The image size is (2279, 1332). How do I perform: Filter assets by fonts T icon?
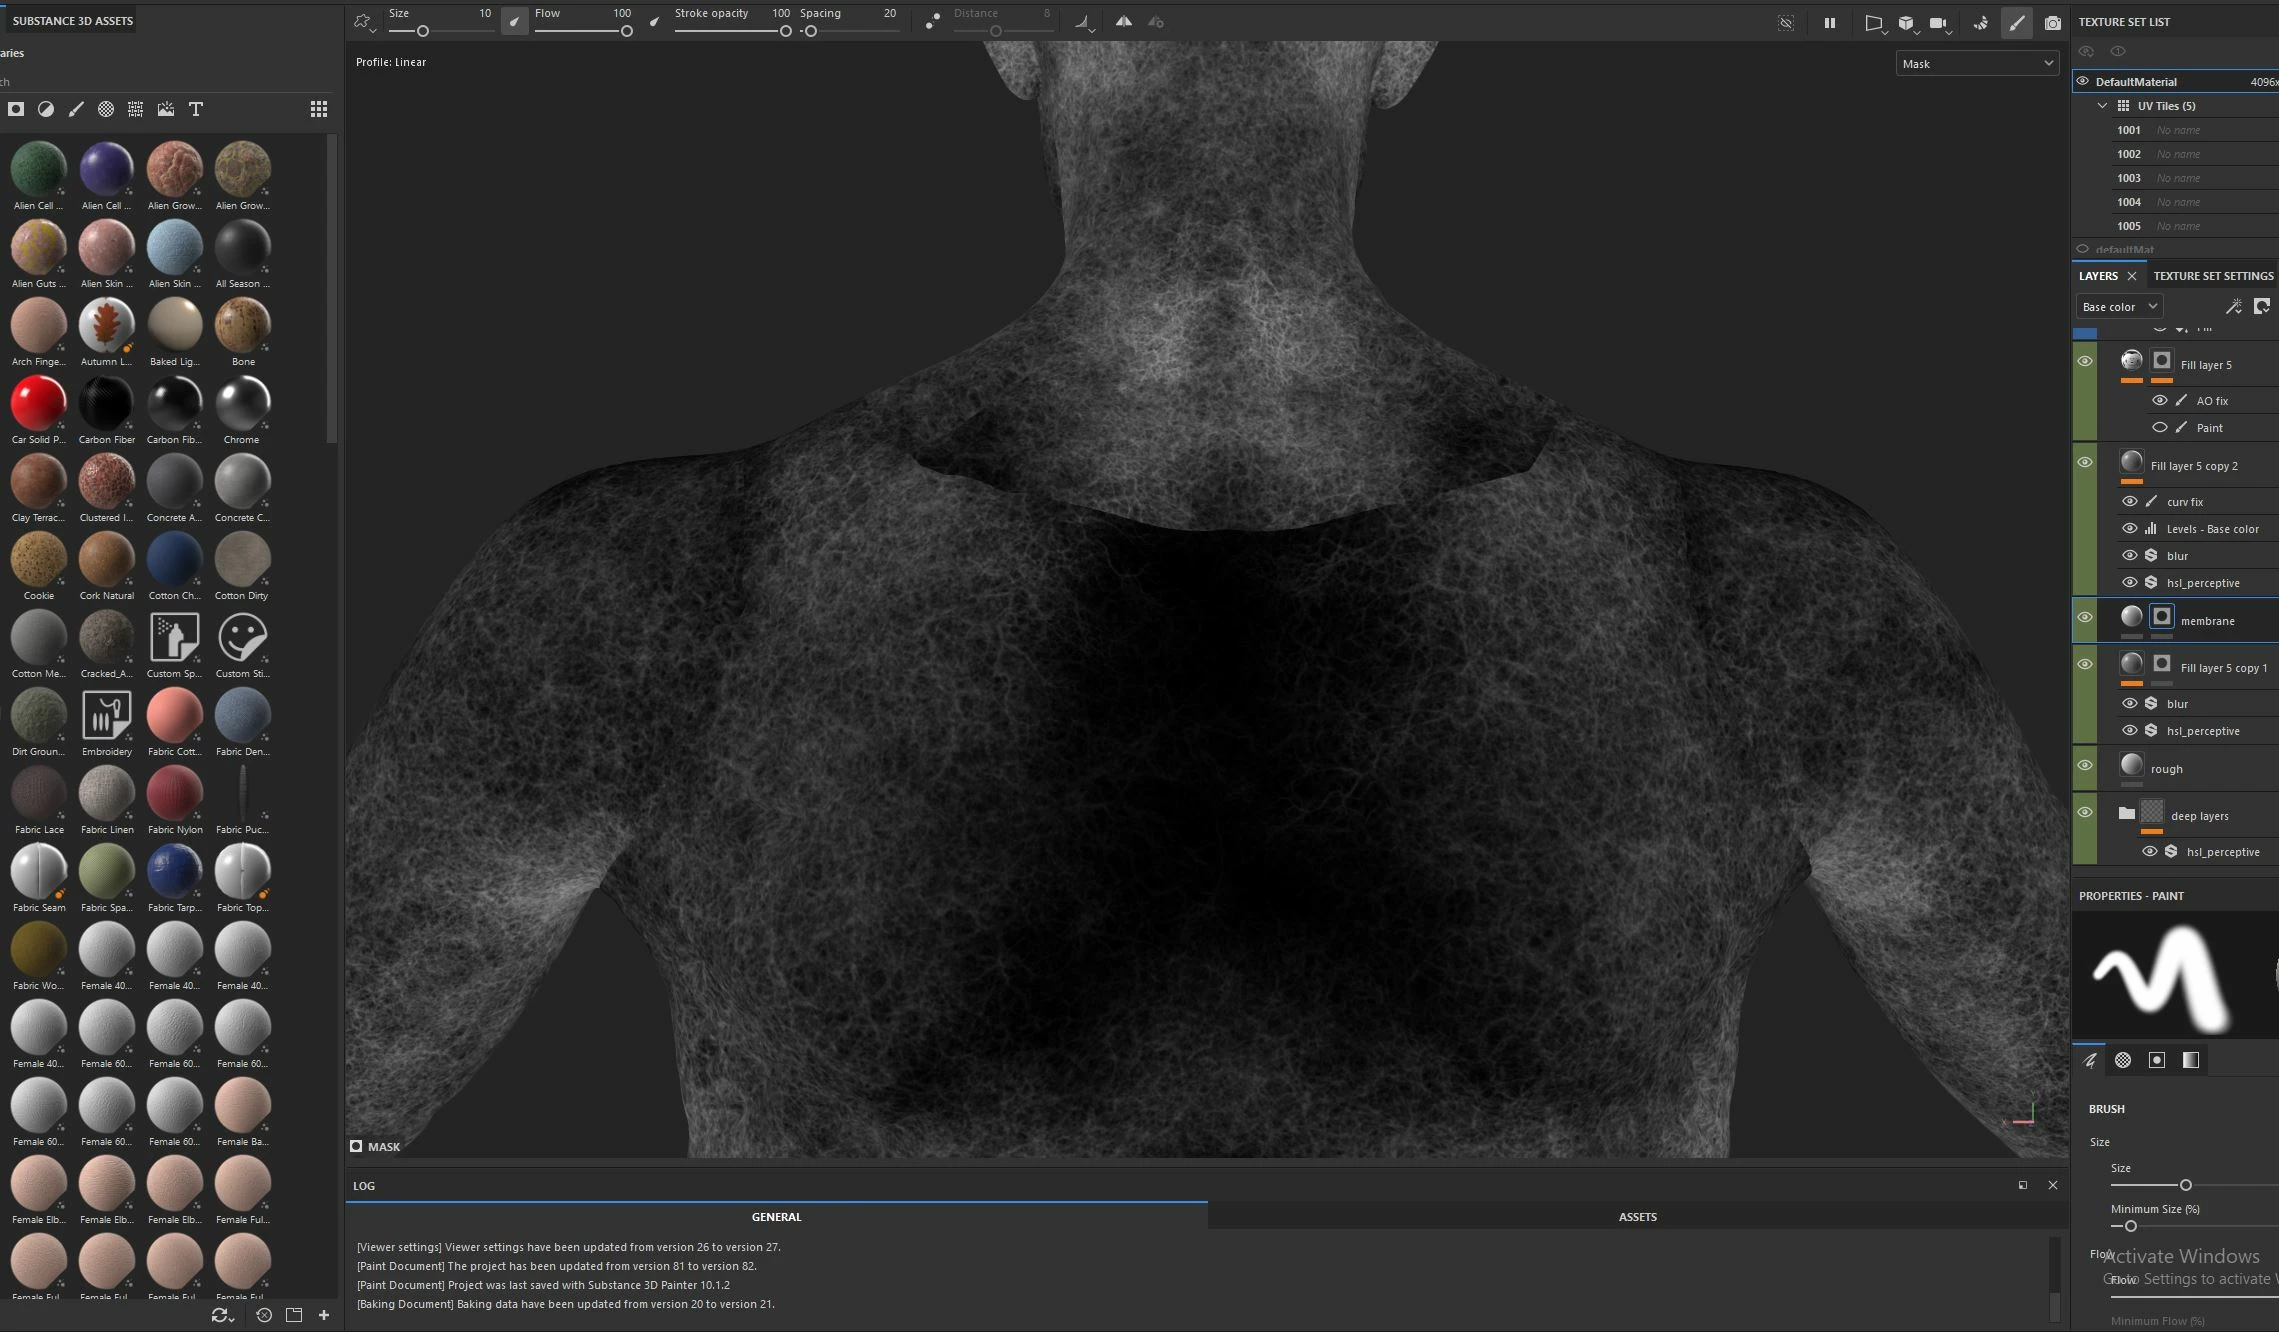(x=196, y=109)
